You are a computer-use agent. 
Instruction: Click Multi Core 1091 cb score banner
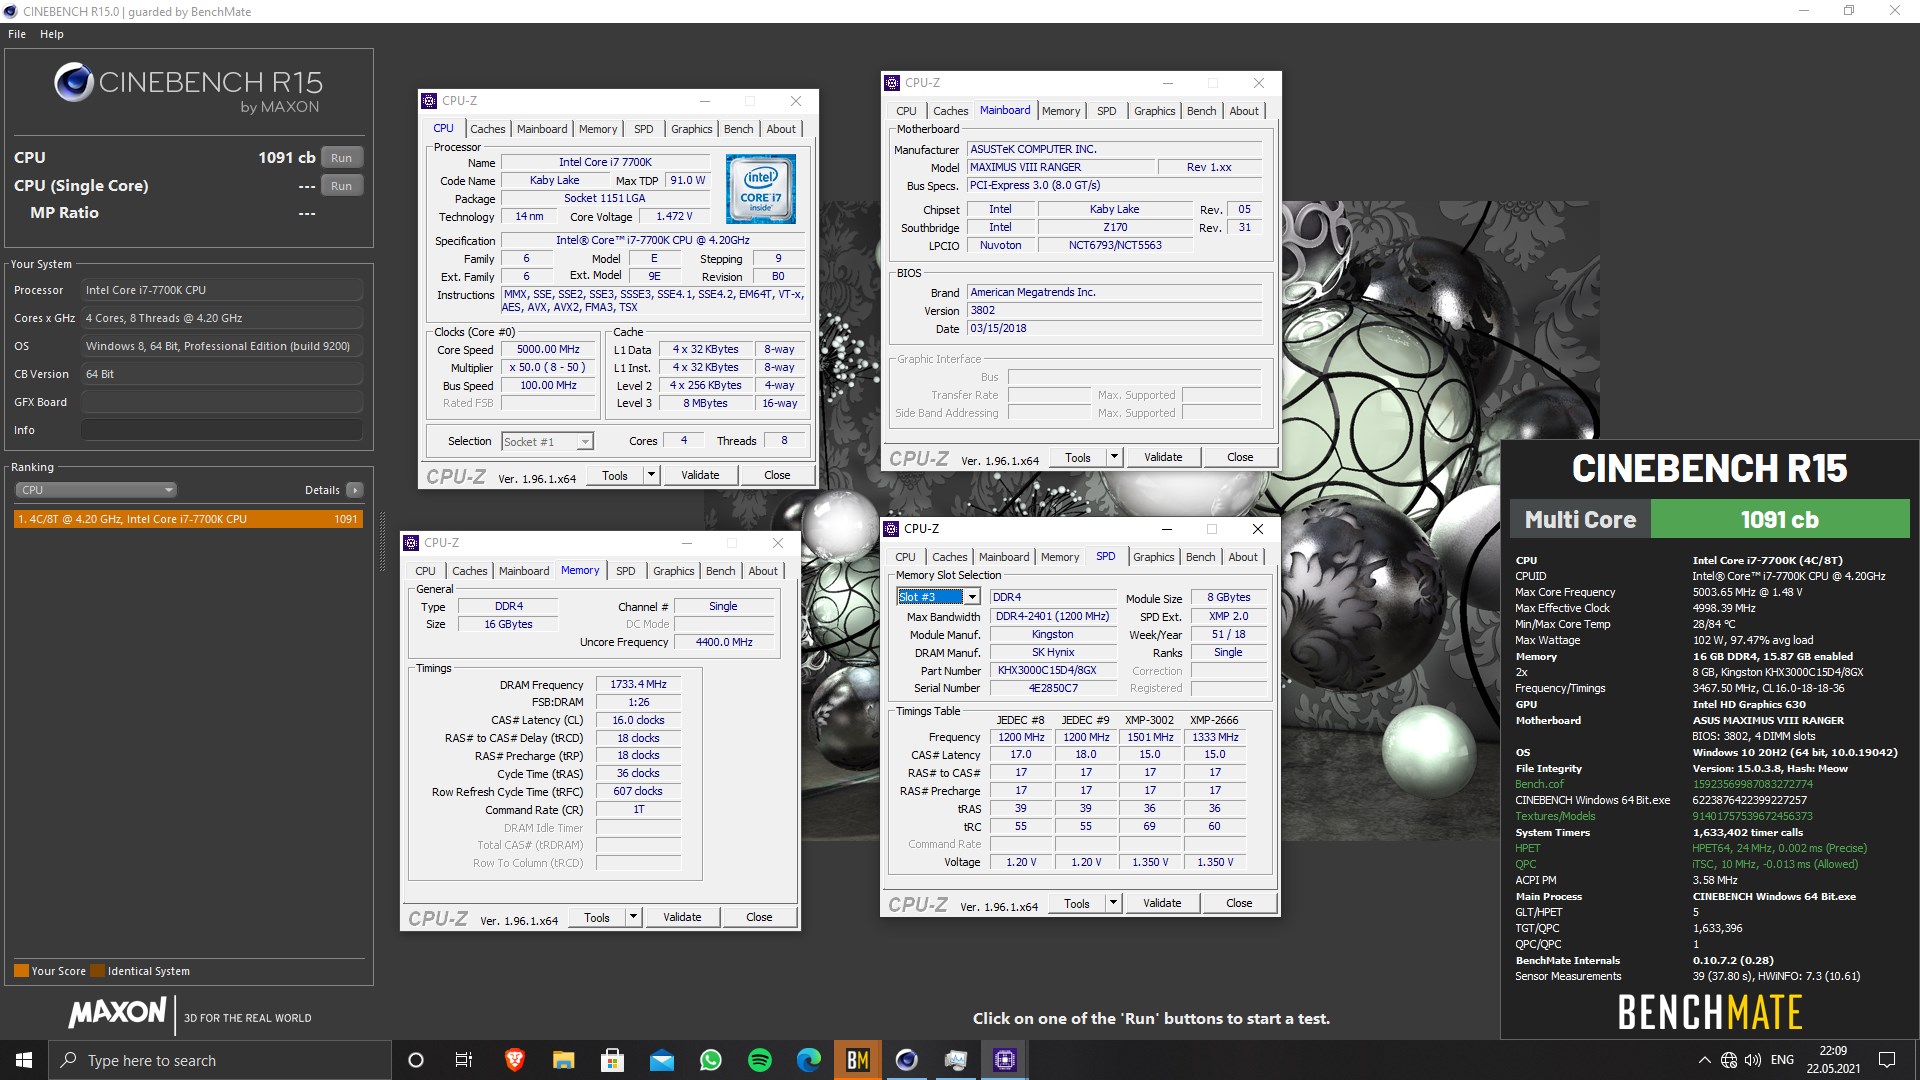(x=1709, y=519)
